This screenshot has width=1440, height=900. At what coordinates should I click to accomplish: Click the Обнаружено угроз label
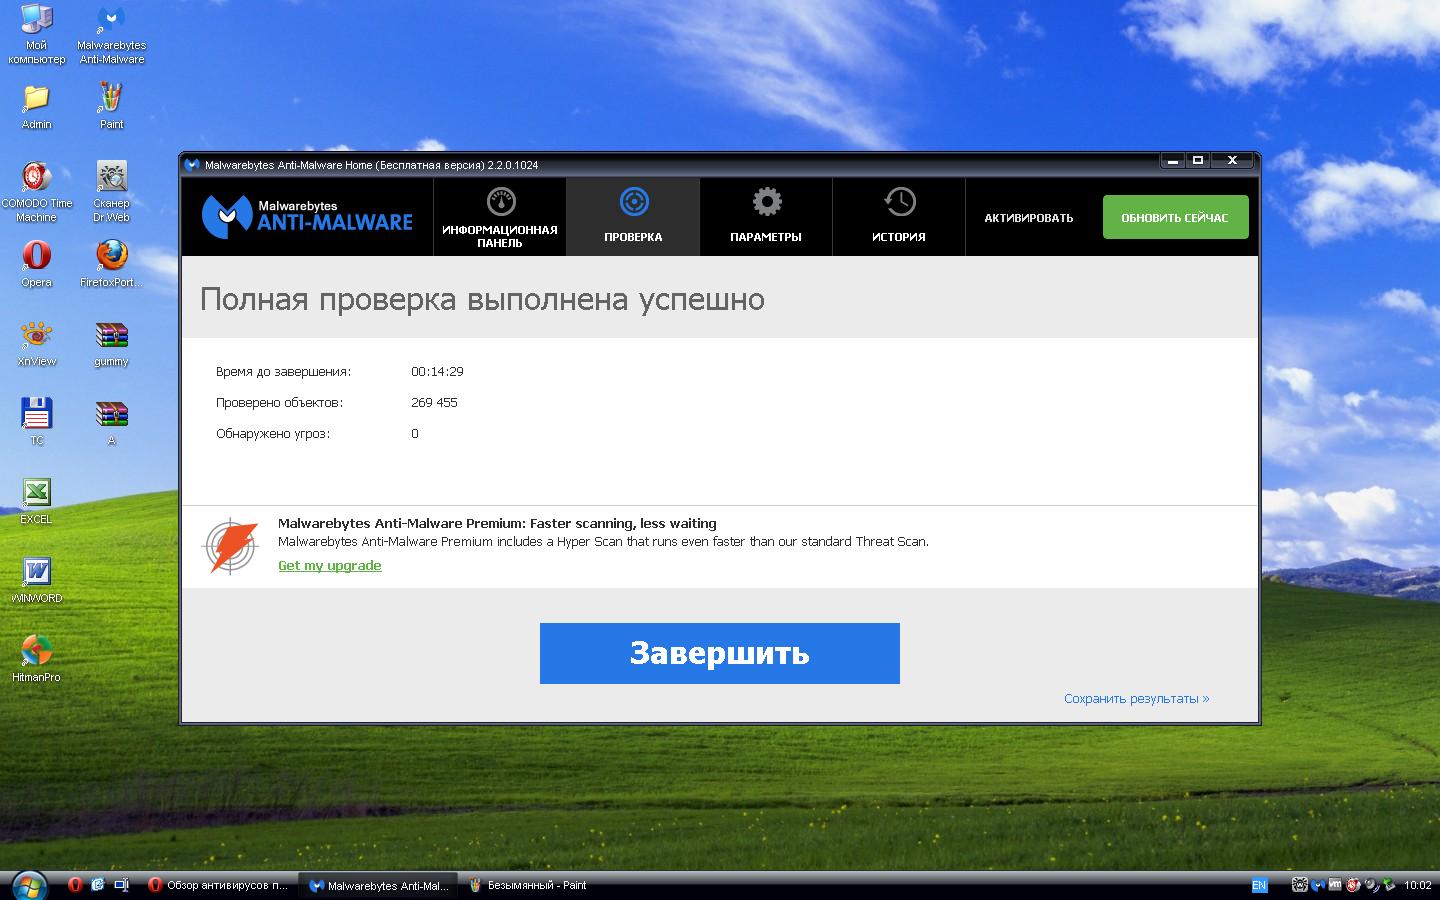coord(273,434)
